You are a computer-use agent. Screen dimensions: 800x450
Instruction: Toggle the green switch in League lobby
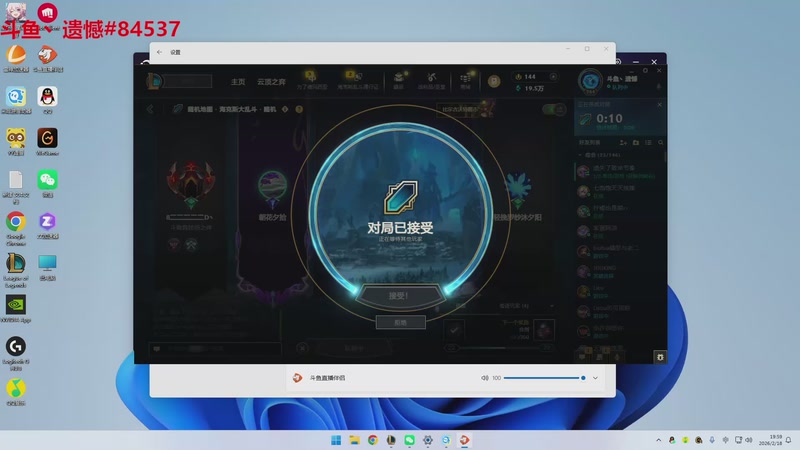pos(554,109)
